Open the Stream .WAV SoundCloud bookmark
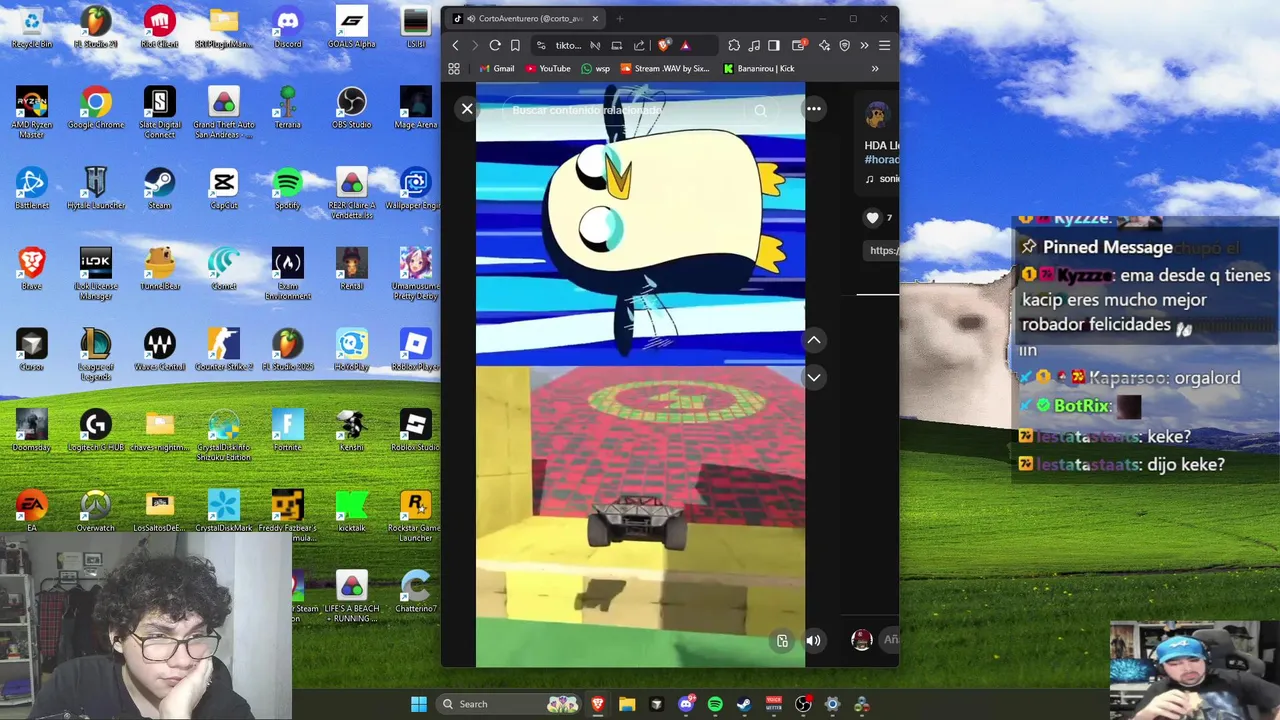Viewport: 1280px width, 720px height. pyautogui.click(x=665, y=69)
